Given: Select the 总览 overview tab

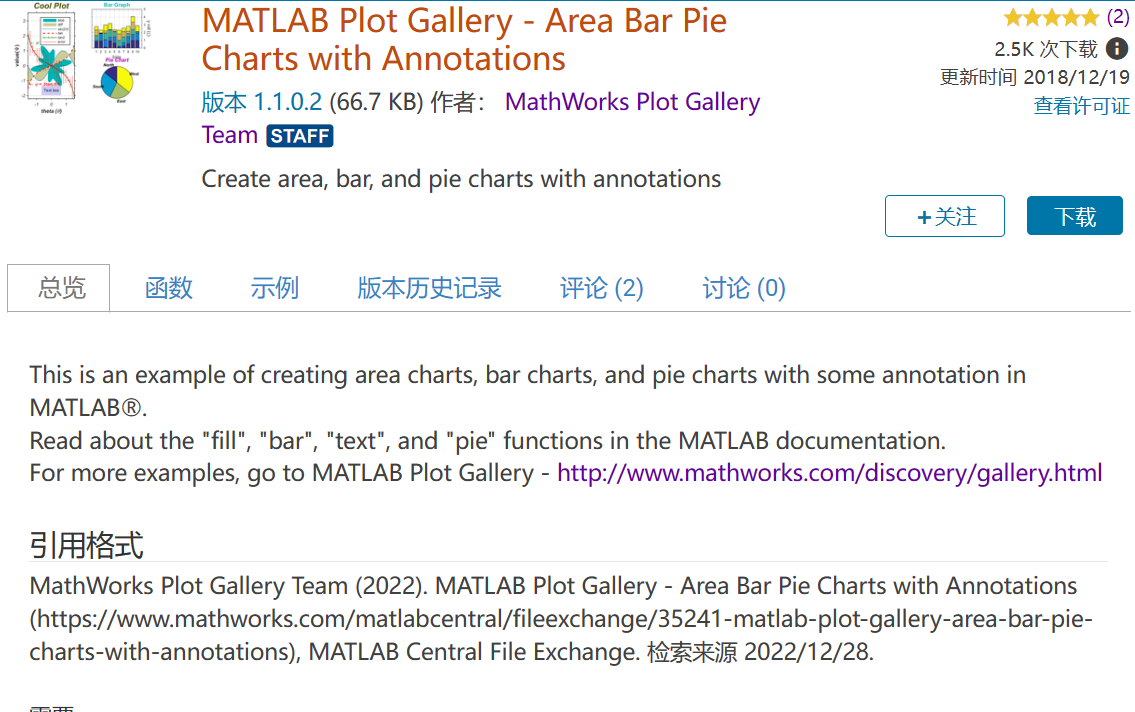Looking at the screenshot, I should pyautogui.click(x=62, y=288).
